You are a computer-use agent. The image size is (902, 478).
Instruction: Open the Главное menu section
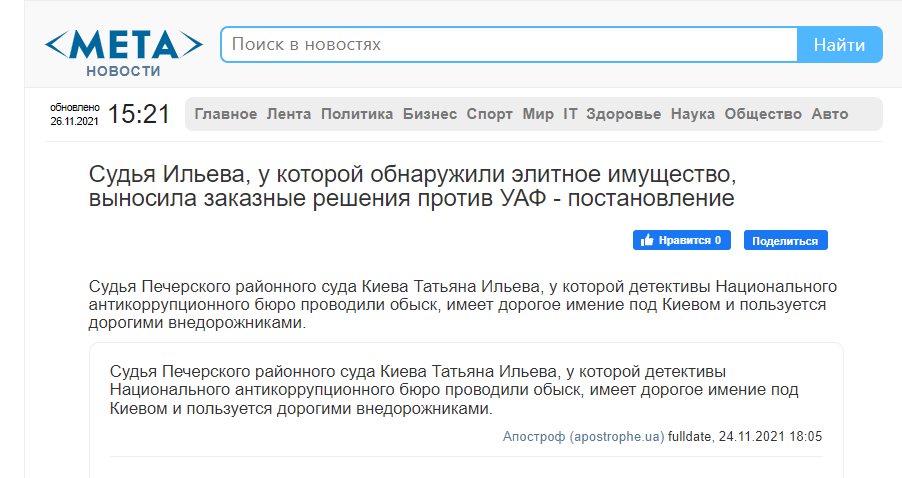(x=225, y=114)
